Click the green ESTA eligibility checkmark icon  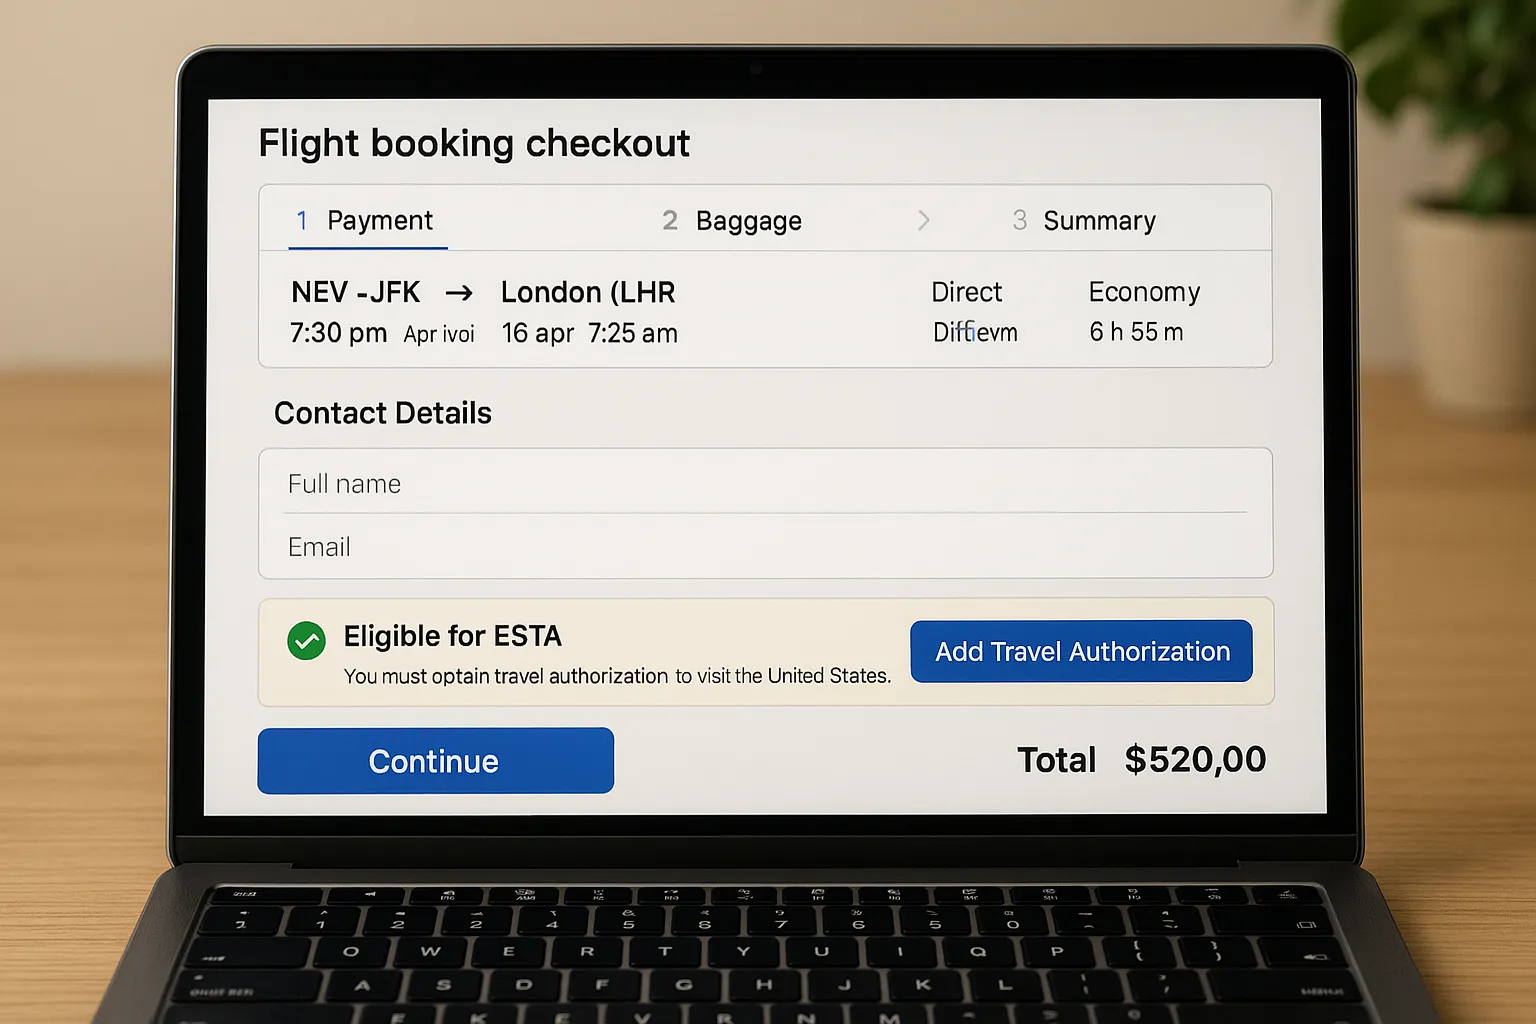point(307,641)
